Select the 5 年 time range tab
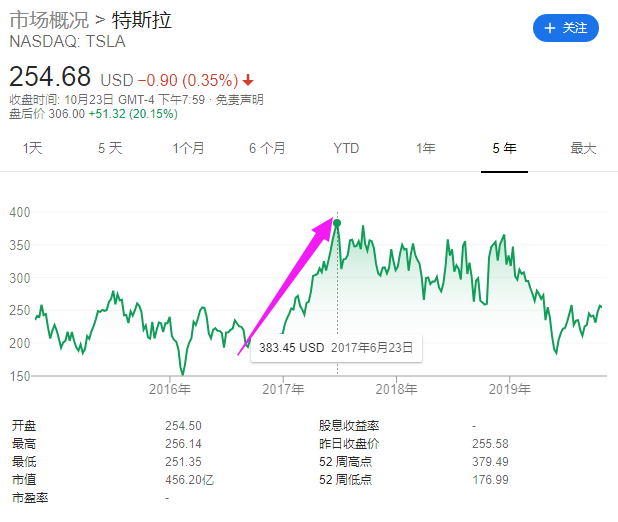 504,148
